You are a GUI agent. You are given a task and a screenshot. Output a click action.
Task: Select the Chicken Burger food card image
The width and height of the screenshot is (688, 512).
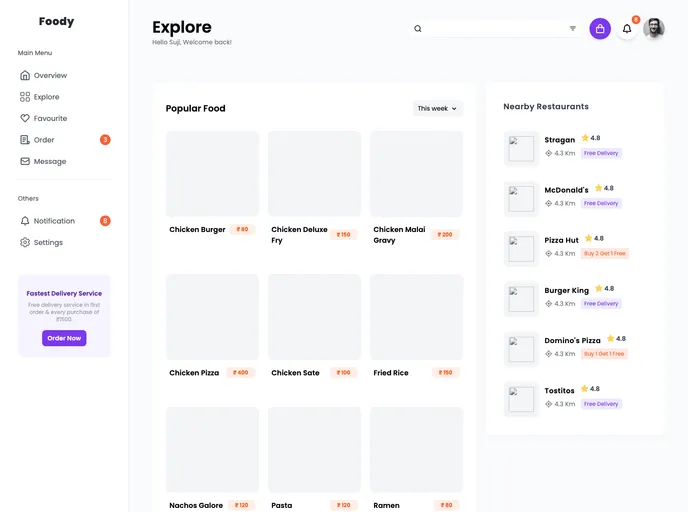click(212, 174)
